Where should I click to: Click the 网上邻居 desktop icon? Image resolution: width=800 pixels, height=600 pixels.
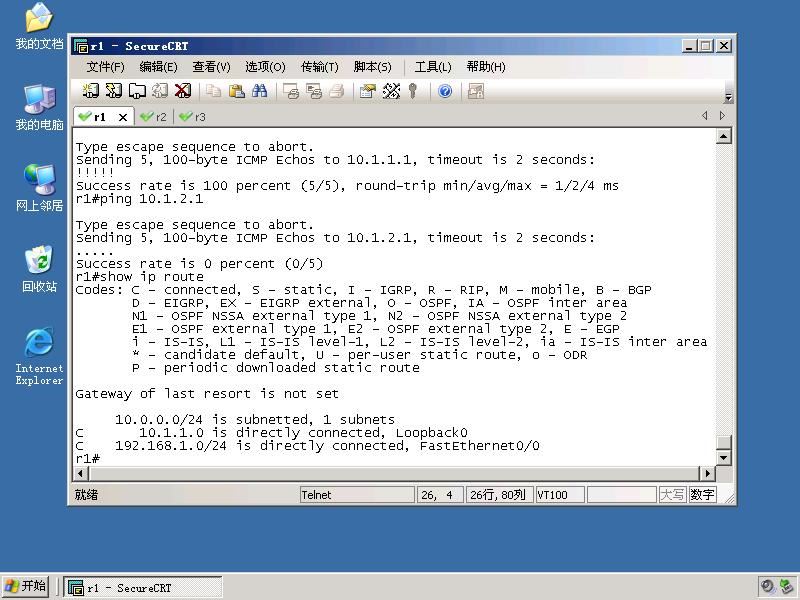click(39, 188)
